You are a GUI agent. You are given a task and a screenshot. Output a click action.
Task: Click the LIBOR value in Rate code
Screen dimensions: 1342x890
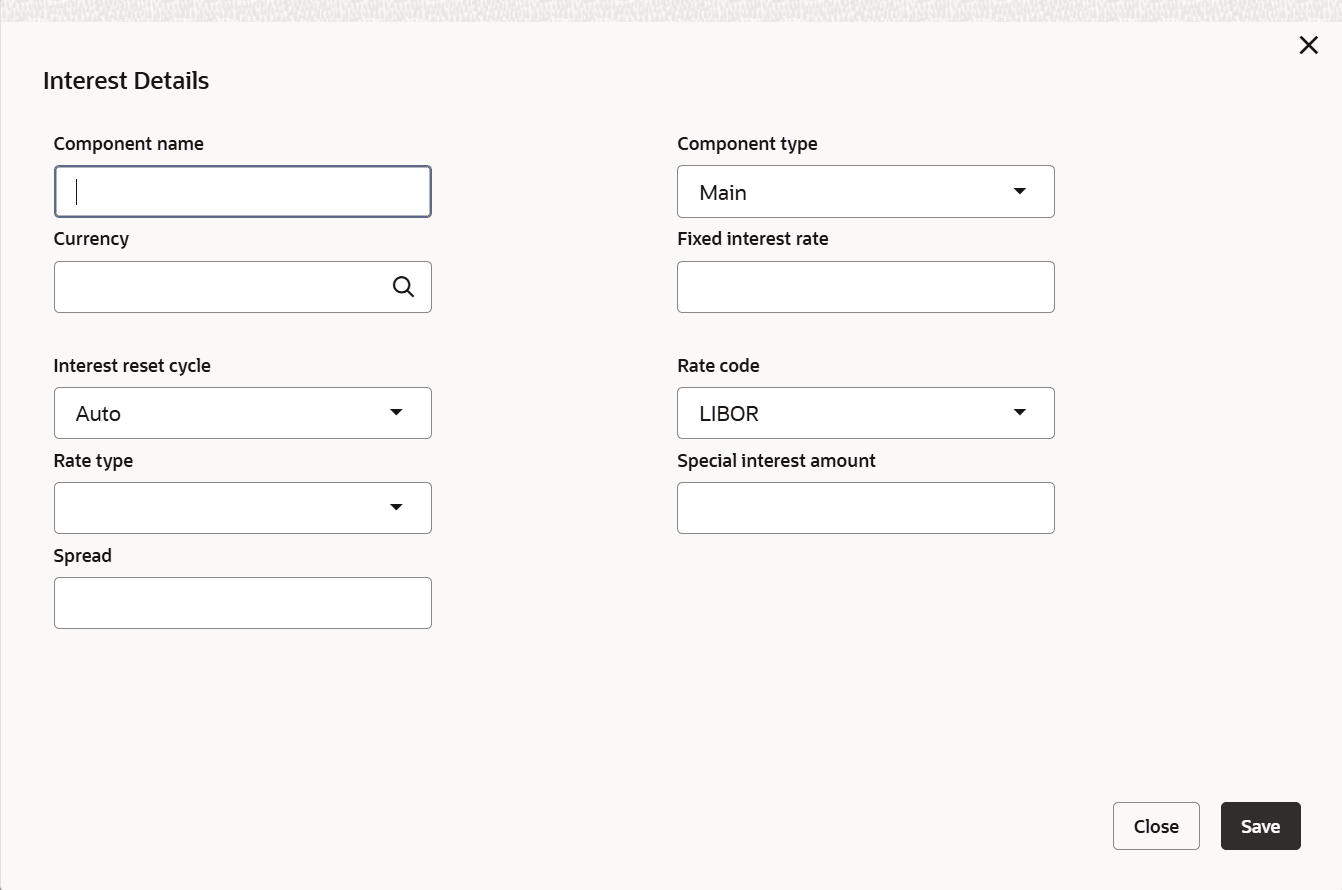(729, 413)
